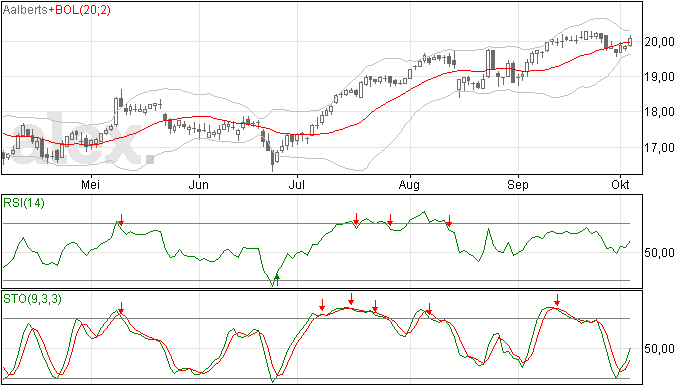Click the 50,00 label in STO panel
Screen dimensions: 690x387
(x=659, y=349)
